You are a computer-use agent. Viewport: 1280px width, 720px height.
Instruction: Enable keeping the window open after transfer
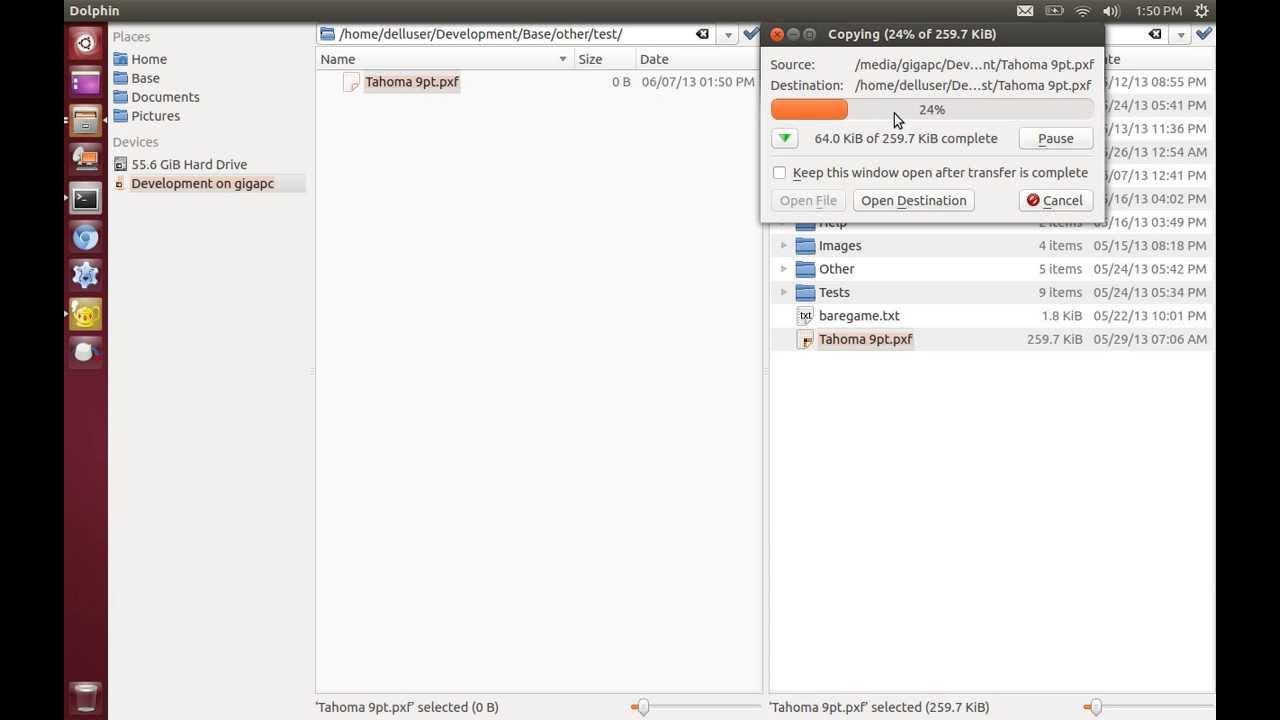point(779,173)
